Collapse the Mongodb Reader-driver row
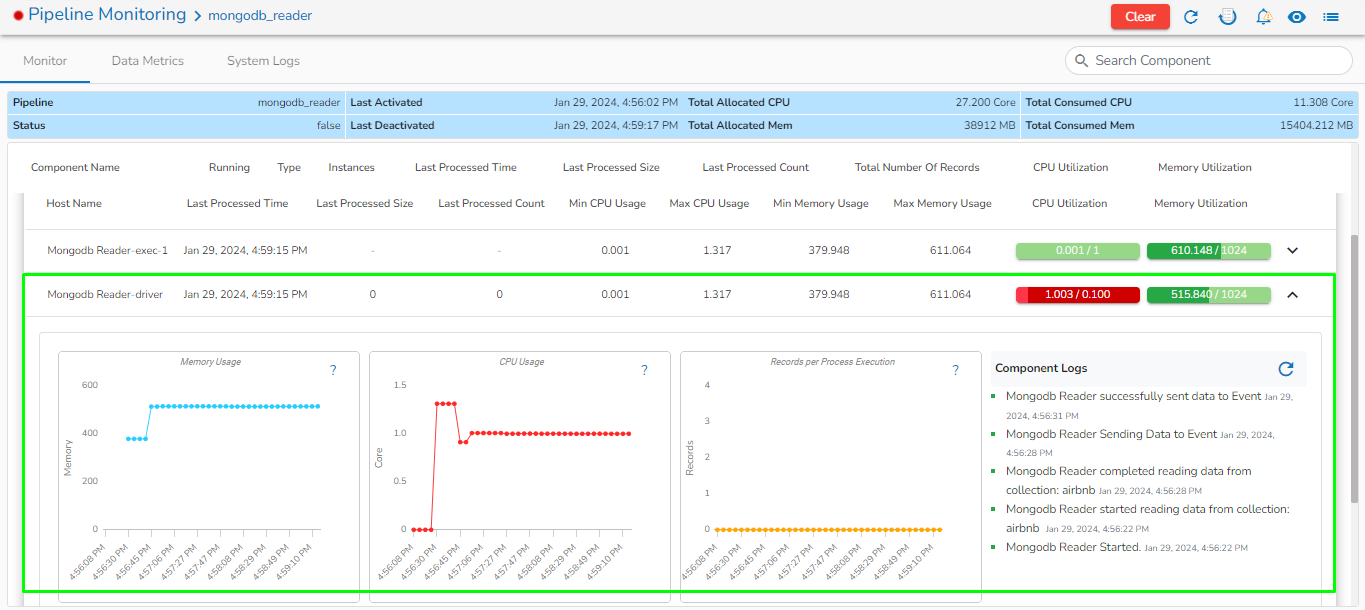Image resolution: width=1365 pixels, height=610 pixels. (1292, 295)
